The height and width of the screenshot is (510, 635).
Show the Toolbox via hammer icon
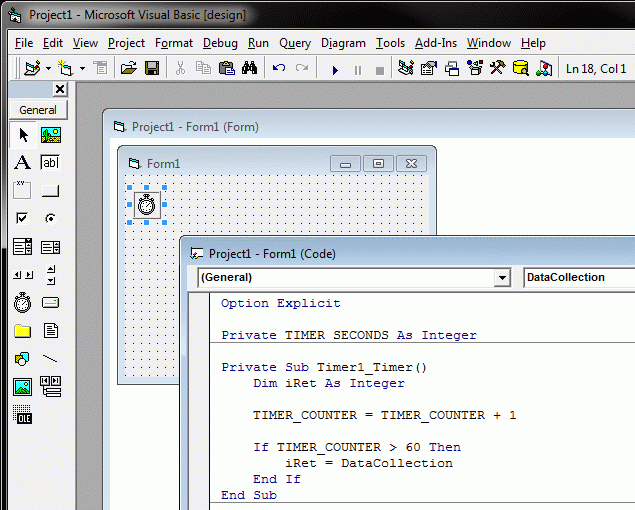(498, 68)
